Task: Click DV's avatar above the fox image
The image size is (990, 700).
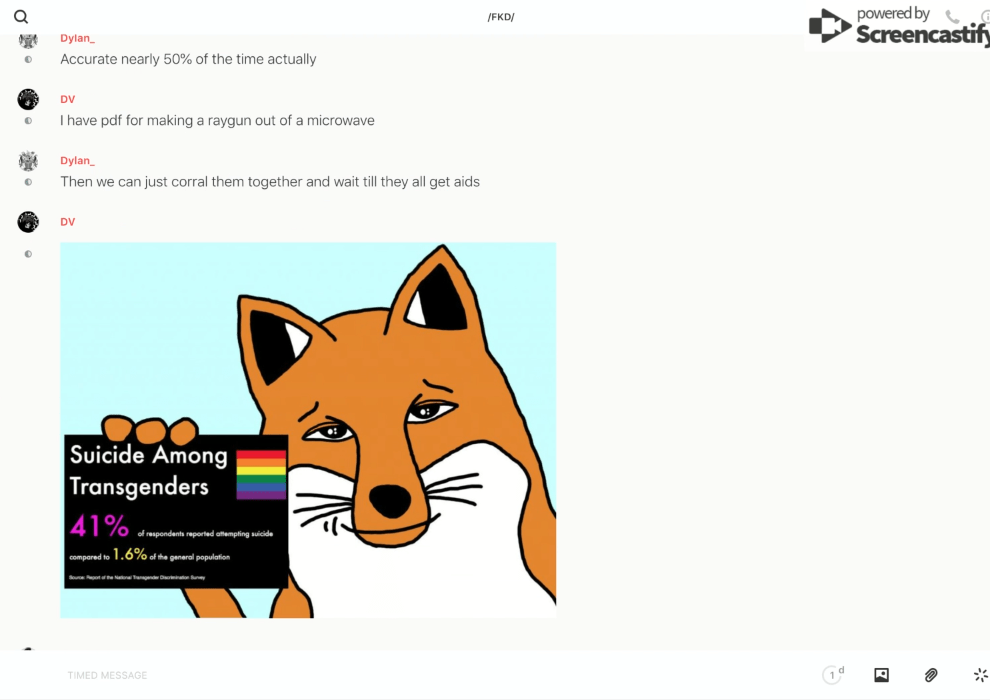Action: pos(28,222)
